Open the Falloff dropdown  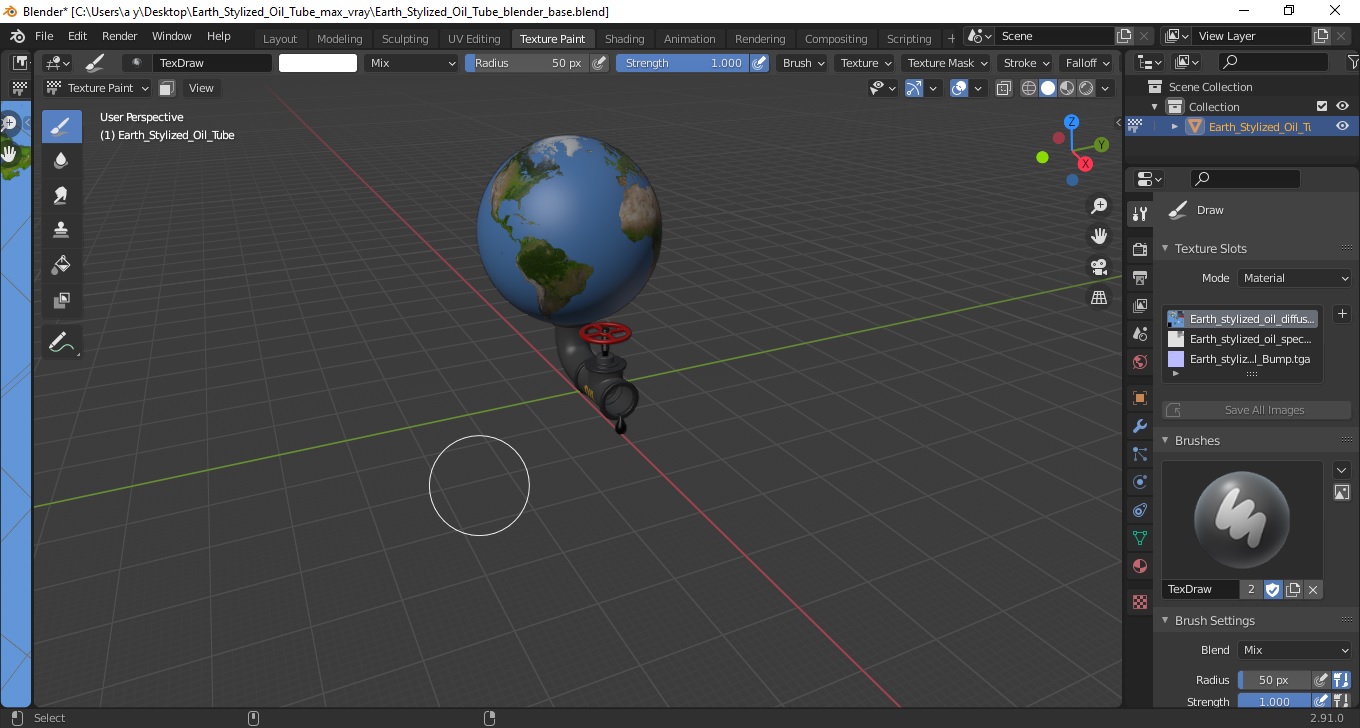1087,63
